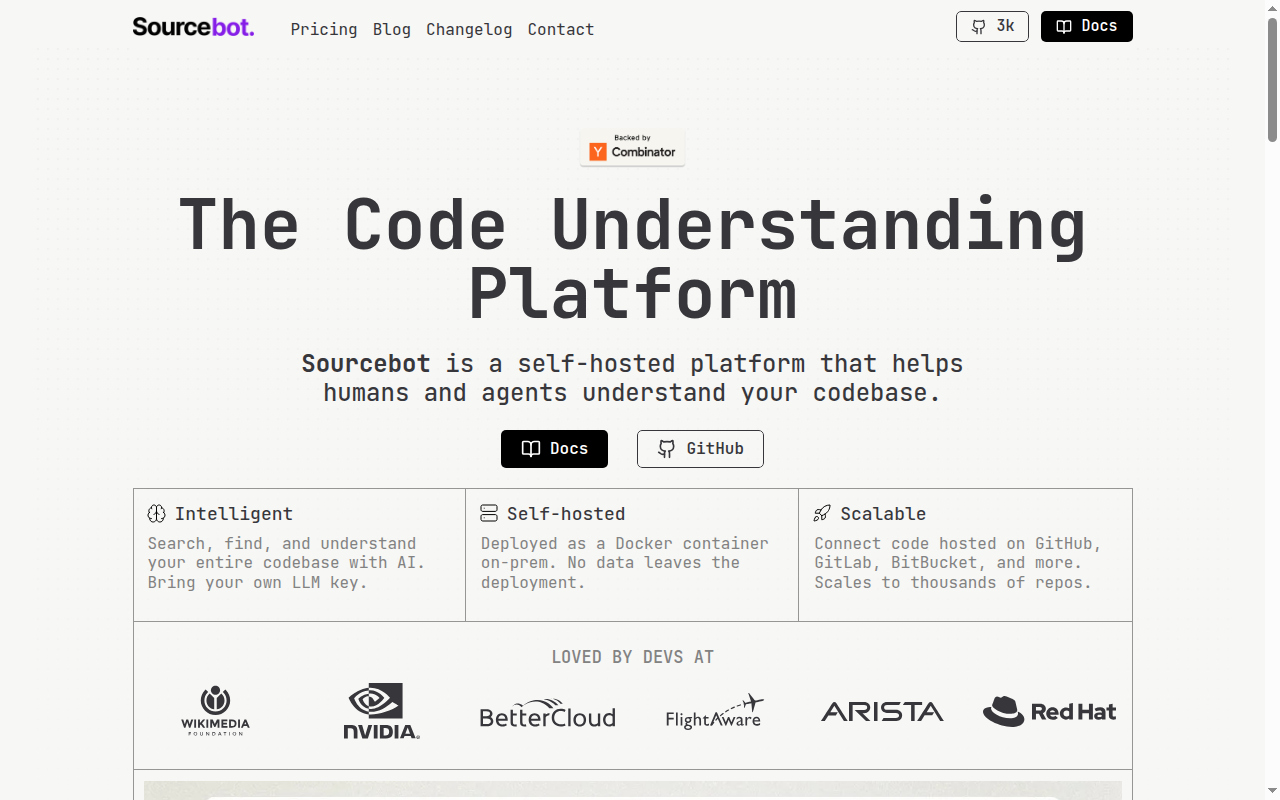Select the Scalable feature heading

[x=883, y=514]
